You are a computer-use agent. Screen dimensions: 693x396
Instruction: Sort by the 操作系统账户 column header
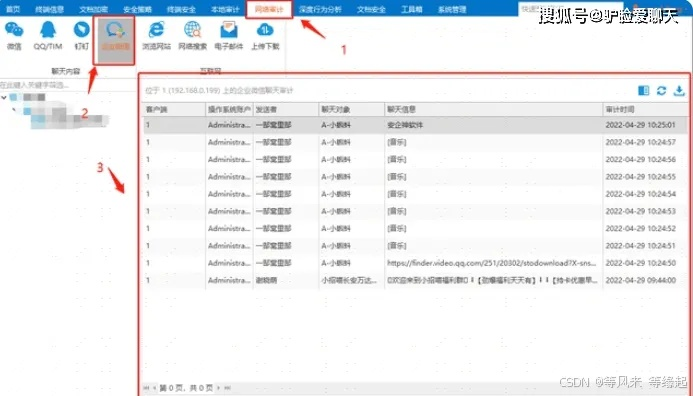click(229, 109)
